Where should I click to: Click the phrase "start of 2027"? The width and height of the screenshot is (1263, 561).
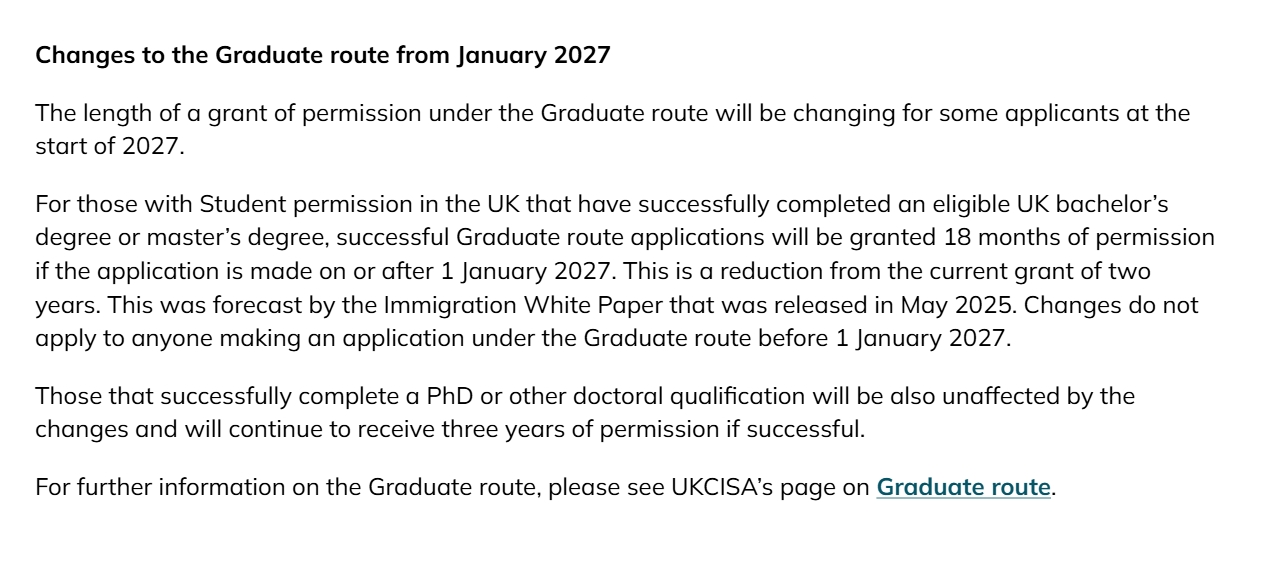pos(108,145)
